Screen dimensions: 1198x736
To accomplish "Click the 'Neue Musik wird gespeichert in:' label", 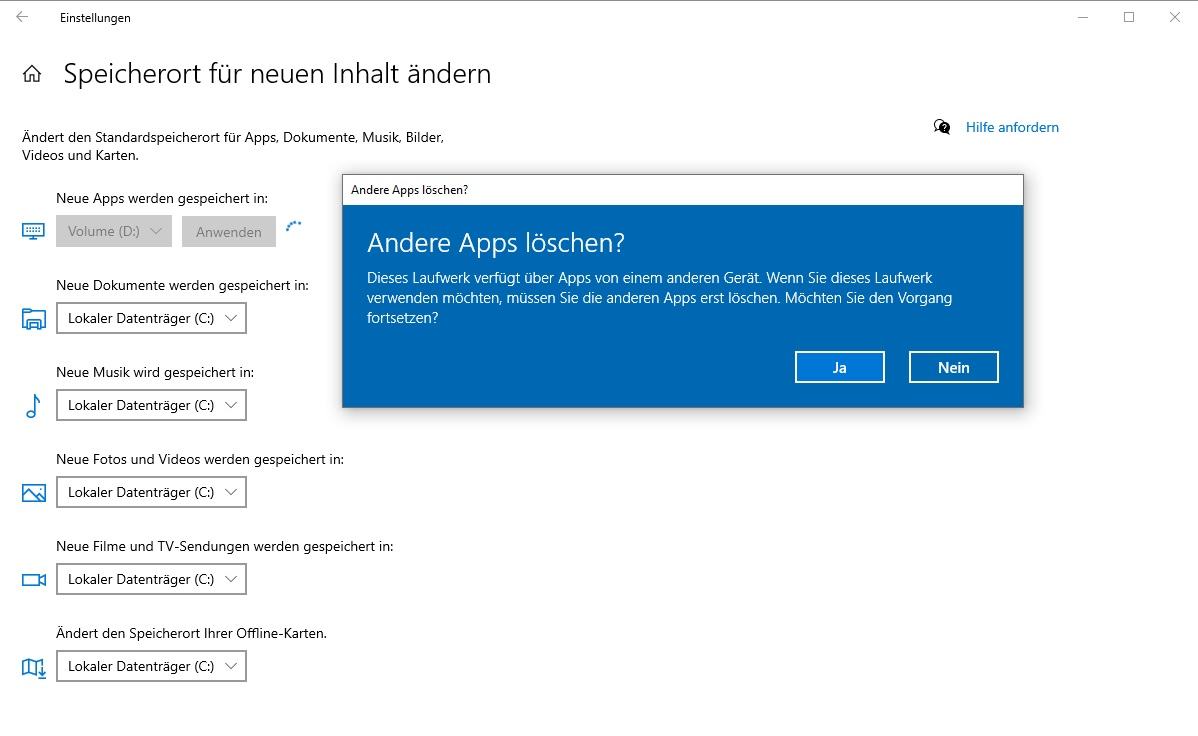I will [155, 372].
